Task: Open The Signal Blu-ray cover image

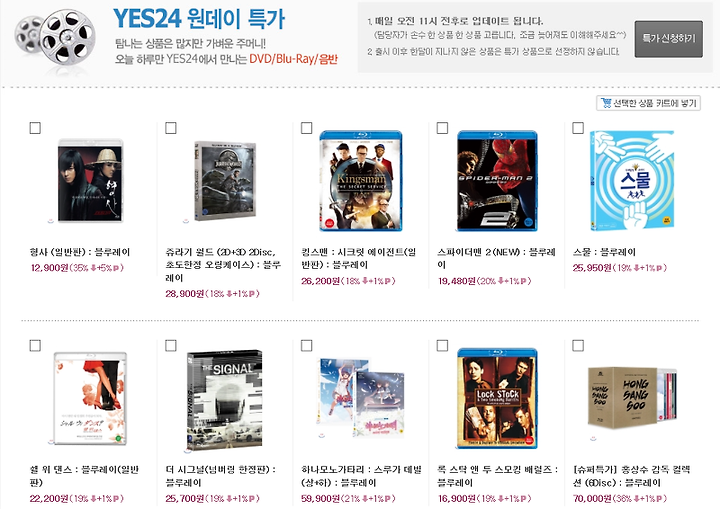Action: (225, 400)
